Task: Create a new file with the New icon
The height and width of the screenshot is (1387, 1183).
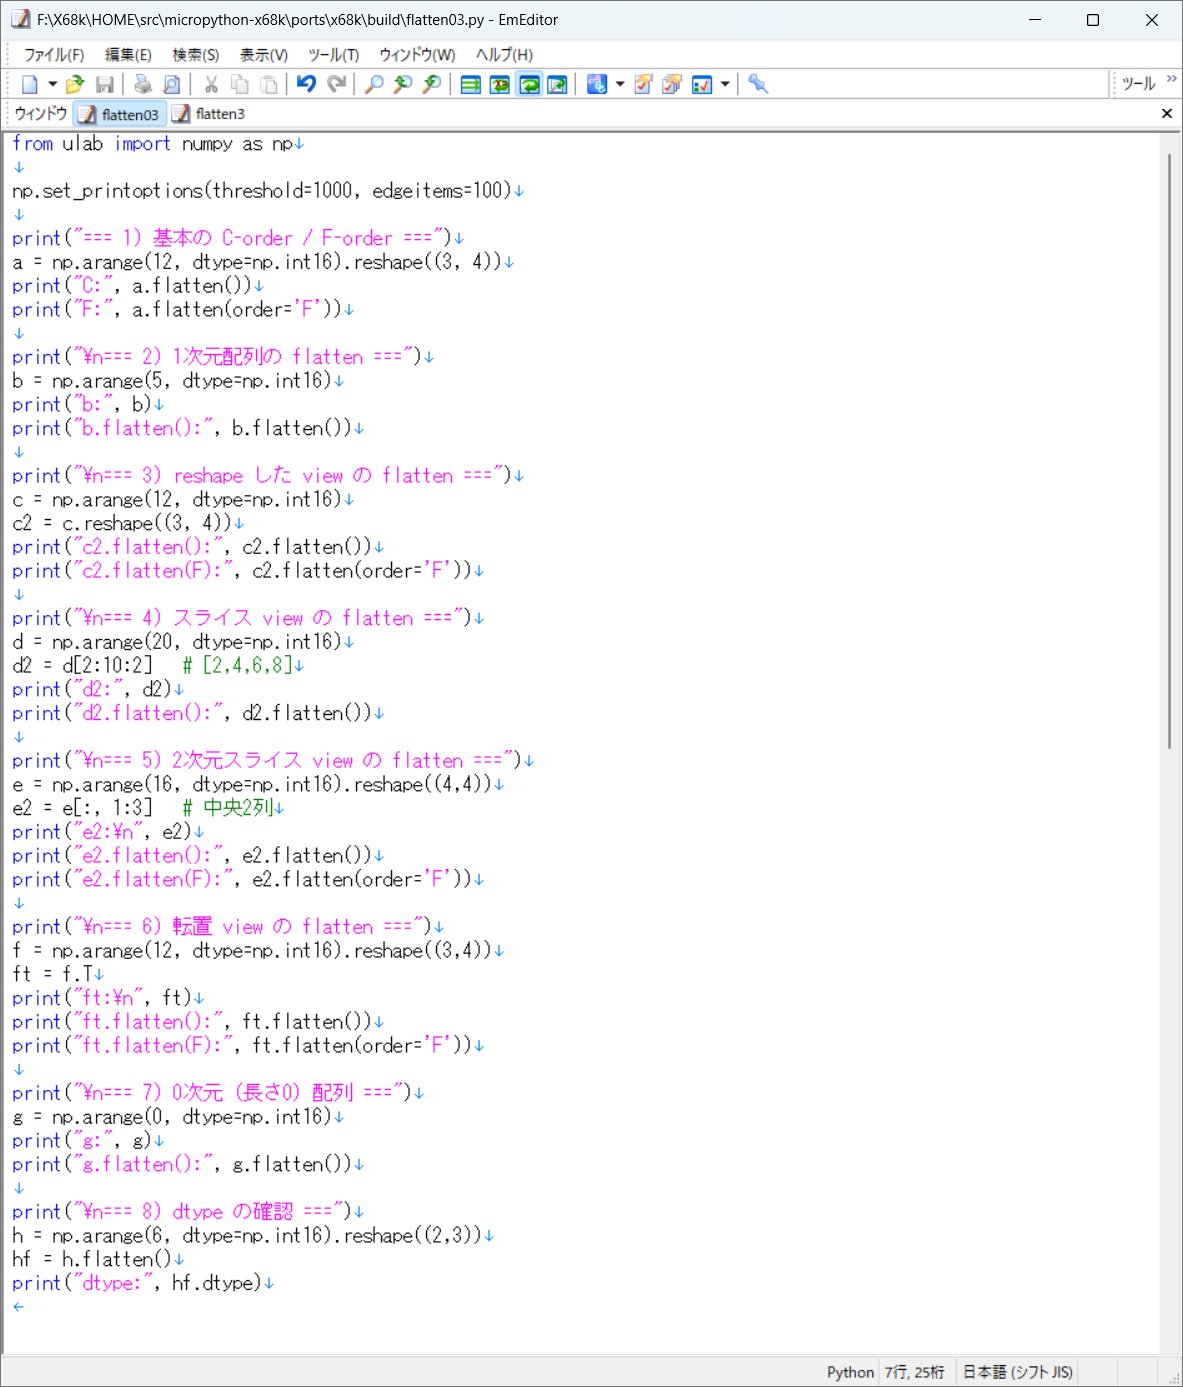Action: click(30, 85)
